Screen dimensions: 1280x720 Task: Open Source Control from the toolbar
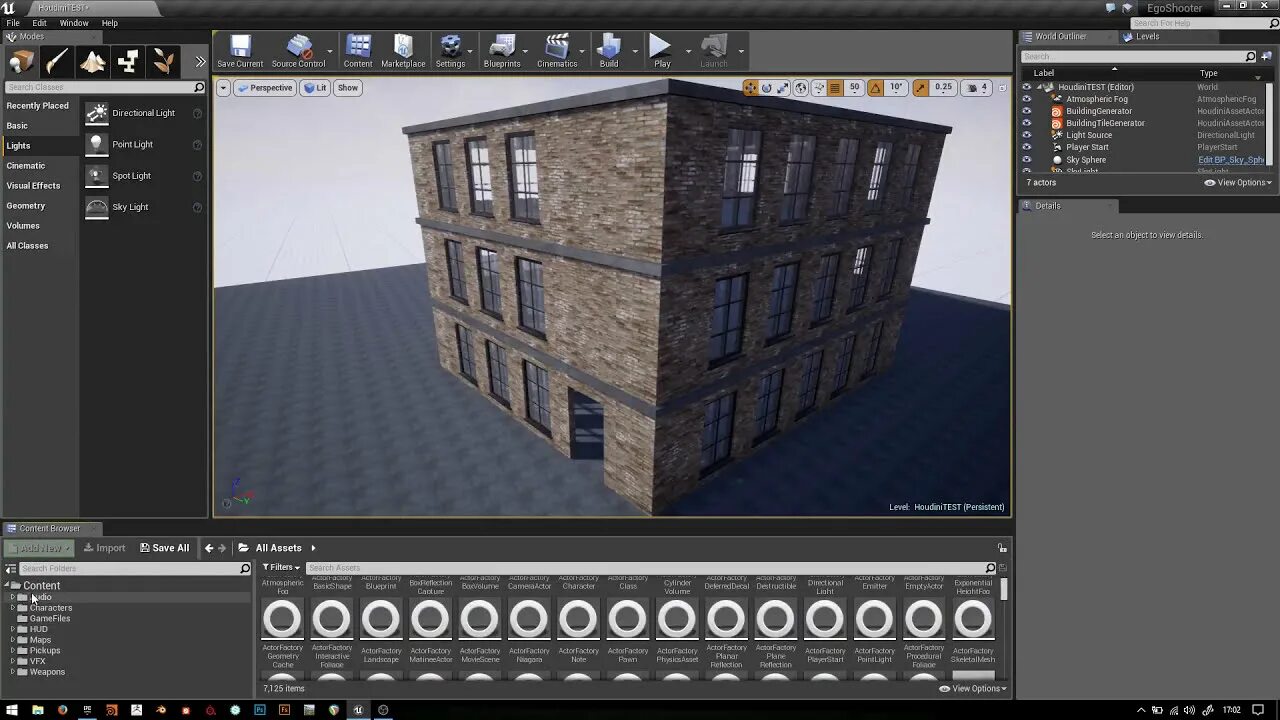(x=298, y=51)
